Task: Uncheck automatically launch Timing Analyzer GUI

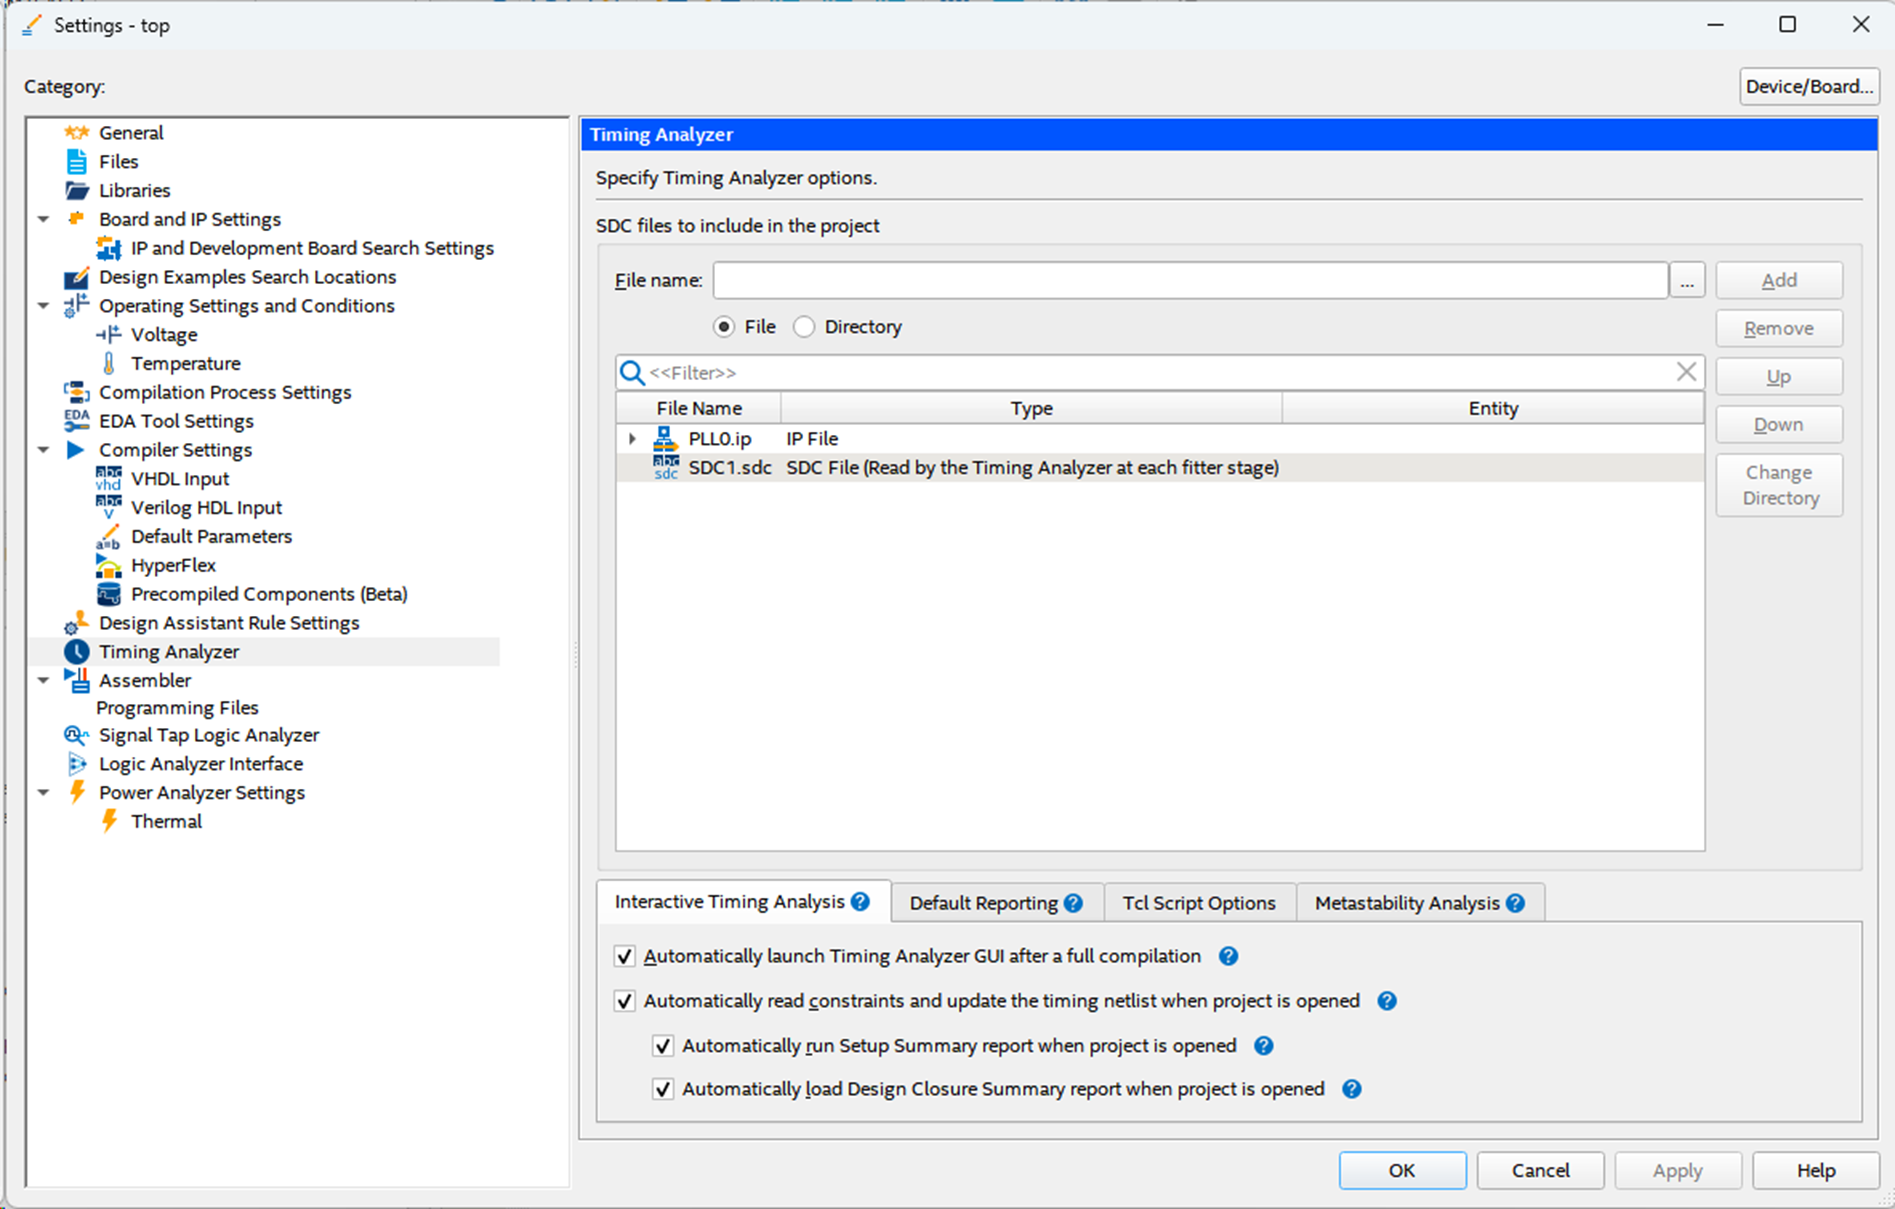Action: pyautogui.click(x=625, y=956)
